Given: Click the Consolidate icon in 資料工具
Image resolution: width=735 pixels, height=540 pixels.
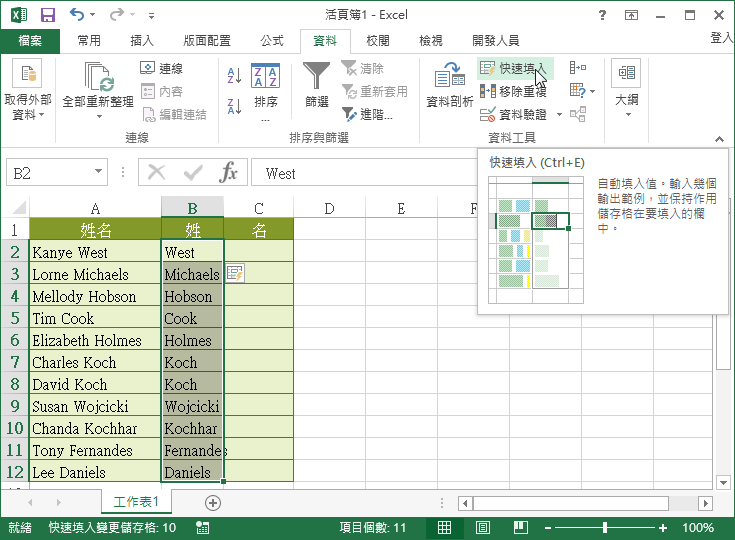Looking at the screenshot, I should (578, 68).
